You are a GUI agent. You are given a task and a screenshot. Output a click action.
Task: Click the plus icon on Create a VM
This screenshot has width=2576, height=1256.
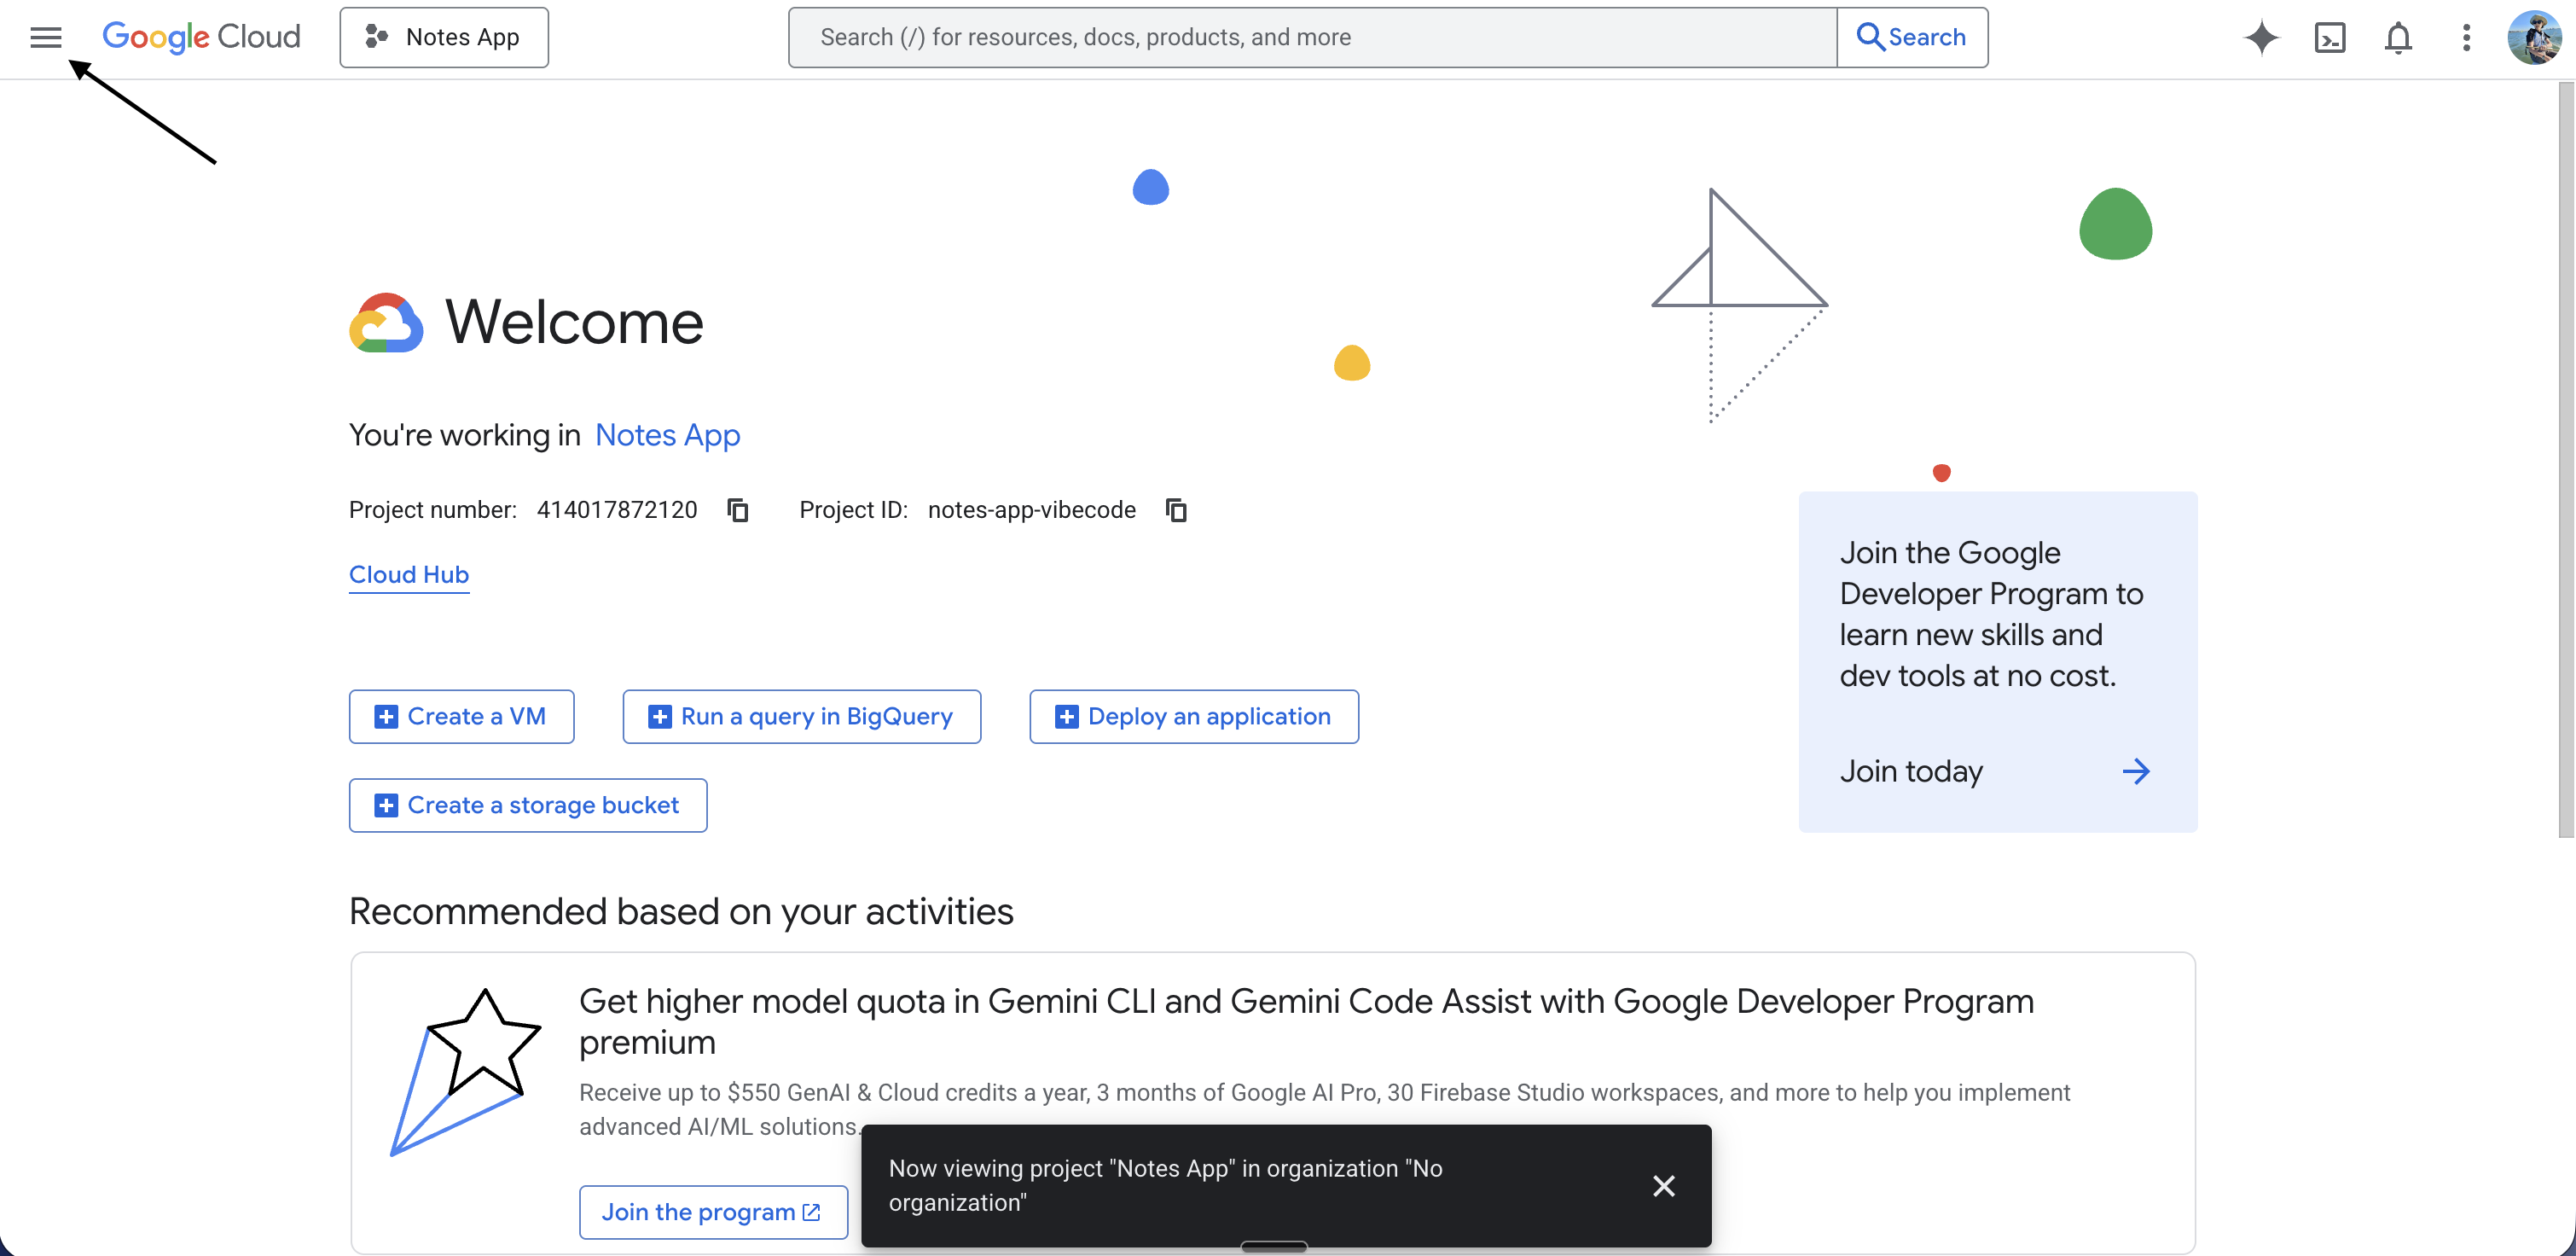click(x=386, y=717)
